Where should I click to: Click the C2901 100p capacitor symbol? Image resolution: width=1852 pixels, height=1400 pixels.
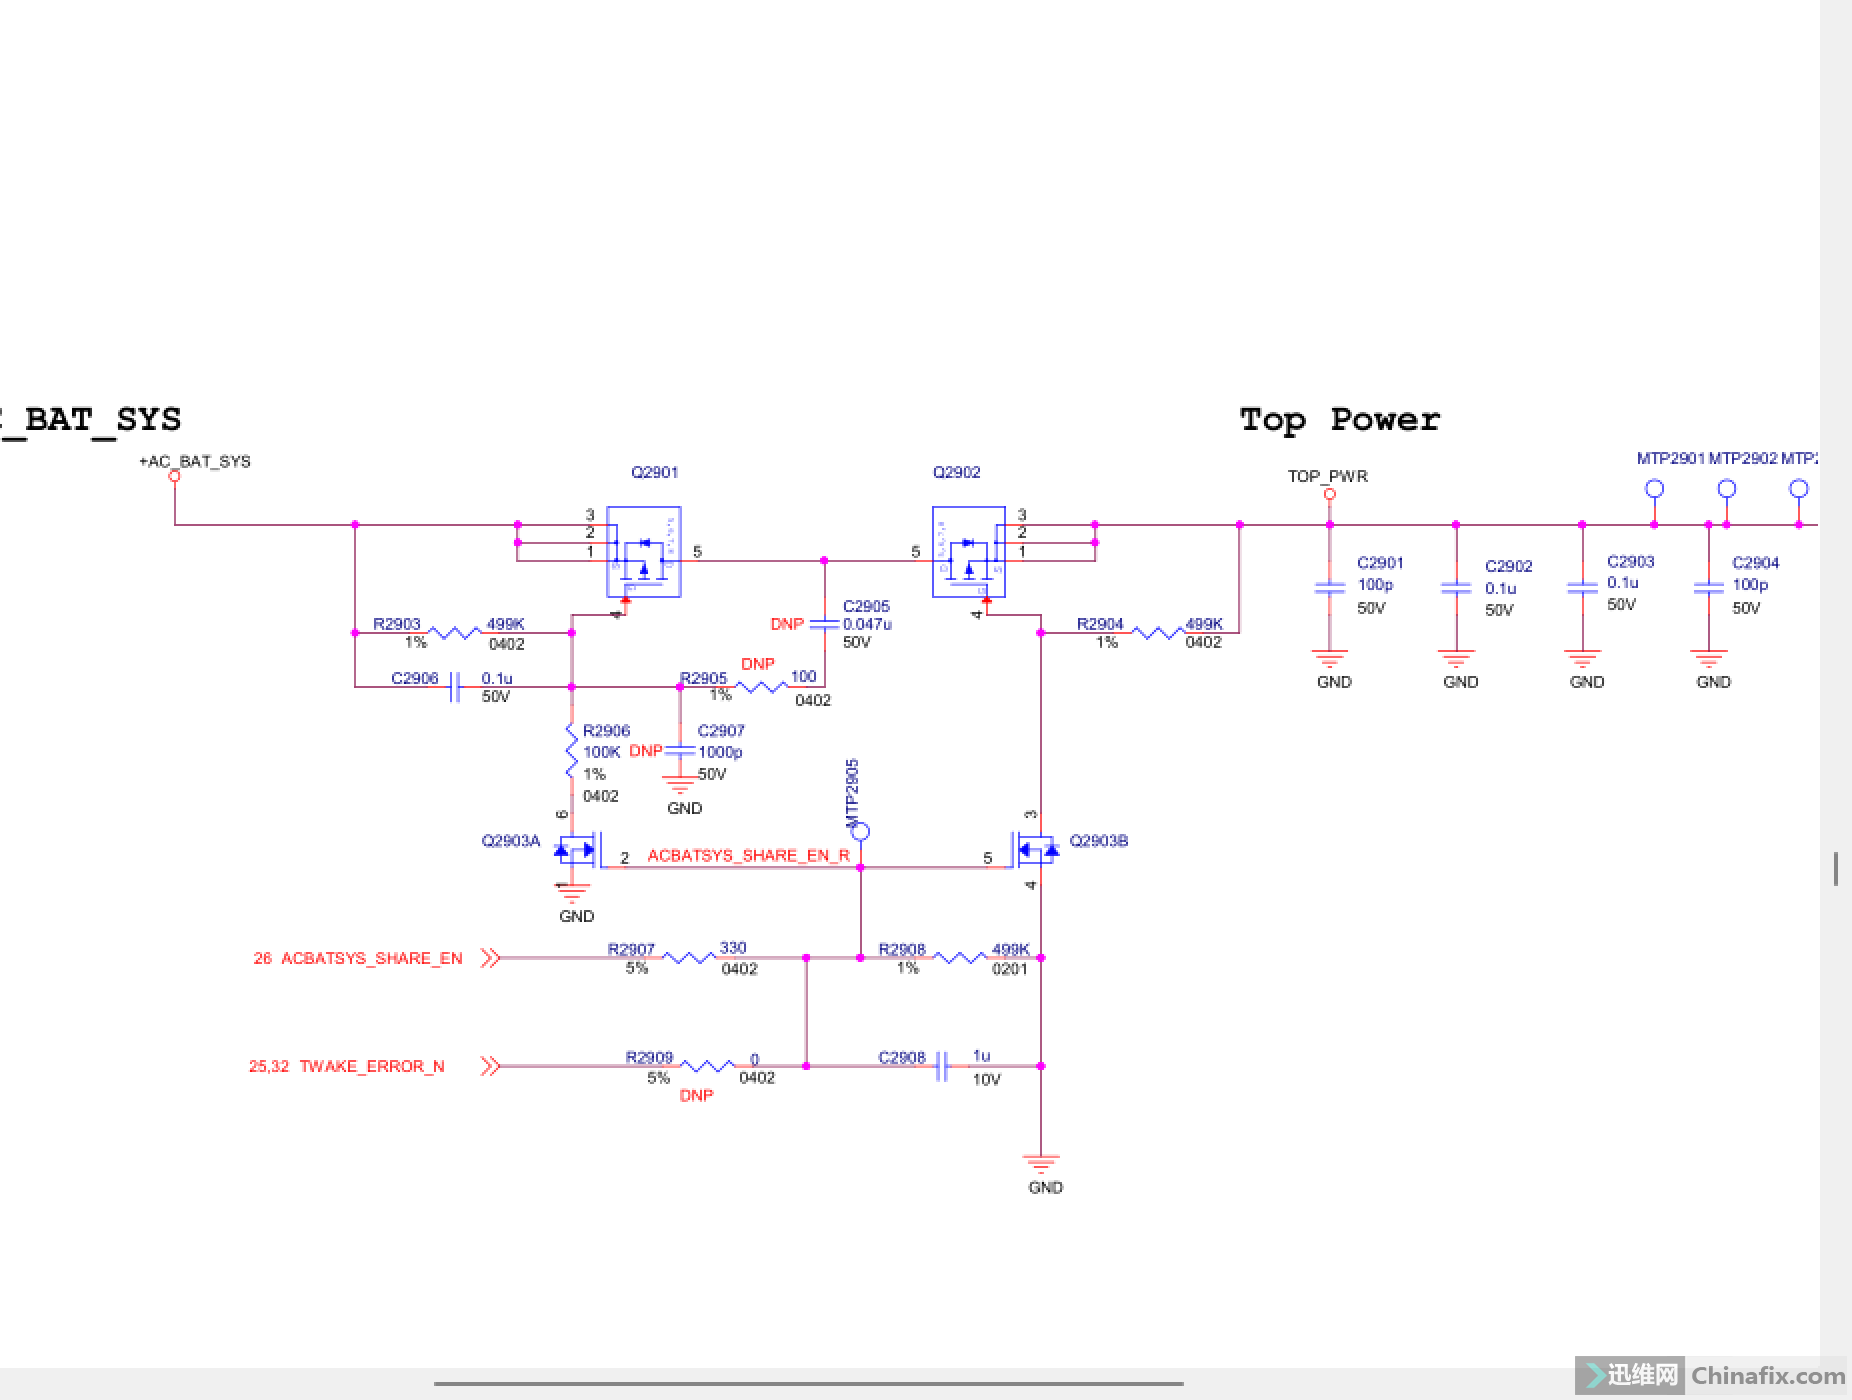tap(1330, 588)
